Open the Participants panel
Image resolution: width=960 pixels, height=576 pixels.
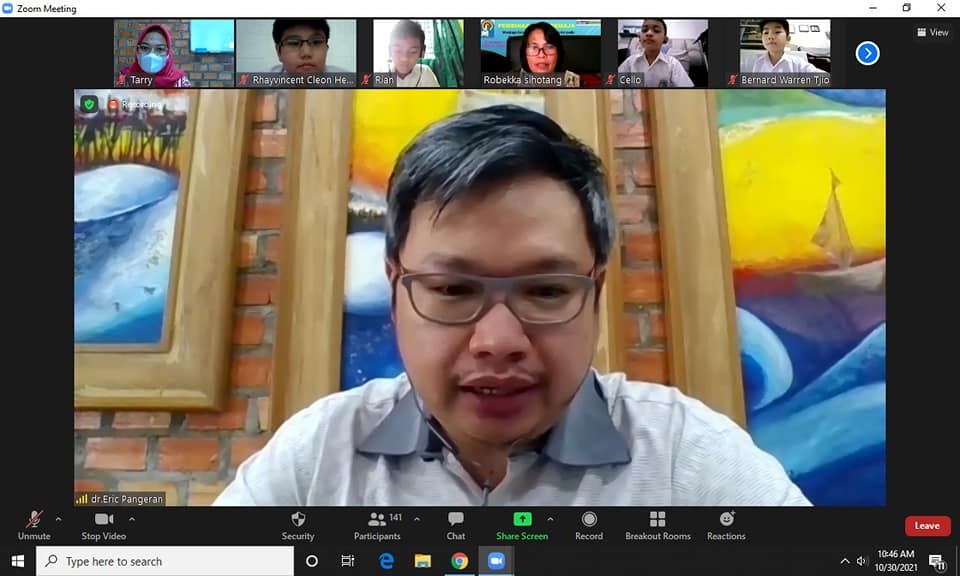point(377,525)
